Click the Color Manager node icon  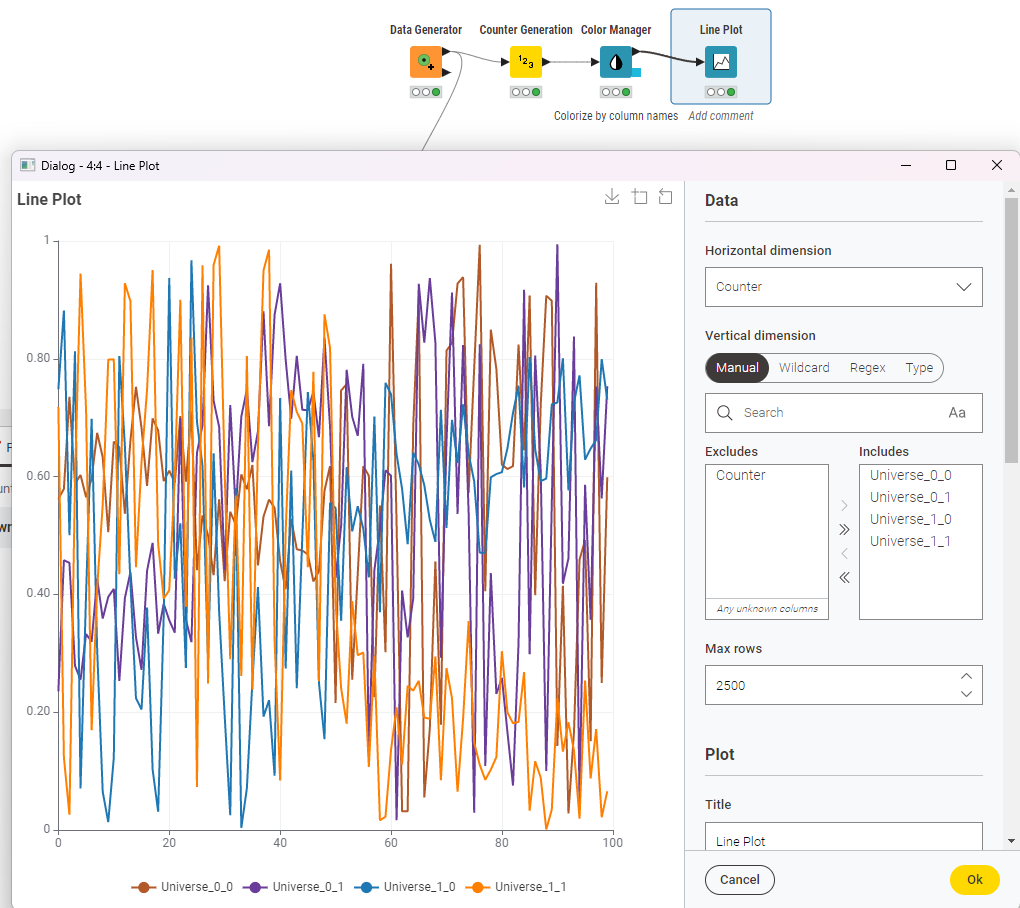point(615,62)
